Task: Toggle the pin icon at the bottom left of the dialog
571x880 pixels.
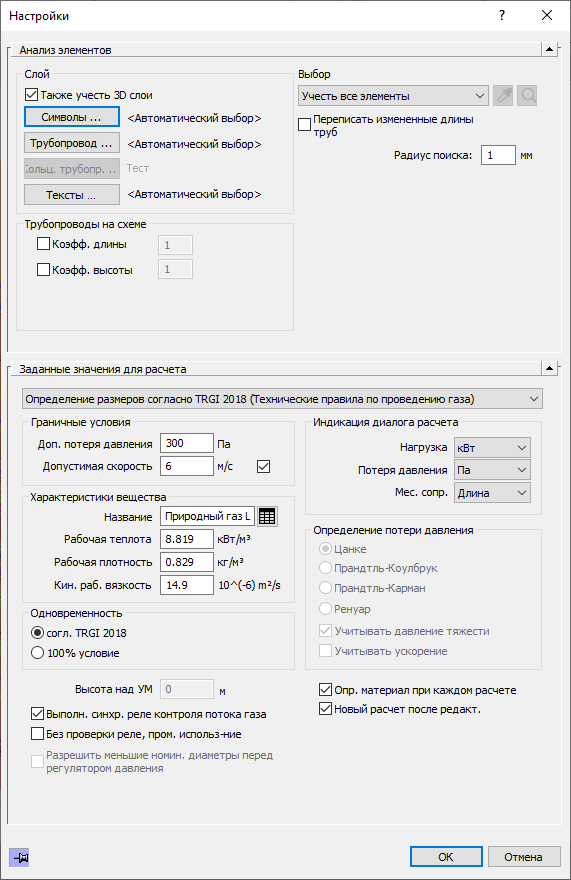Action: click(20, 857)
